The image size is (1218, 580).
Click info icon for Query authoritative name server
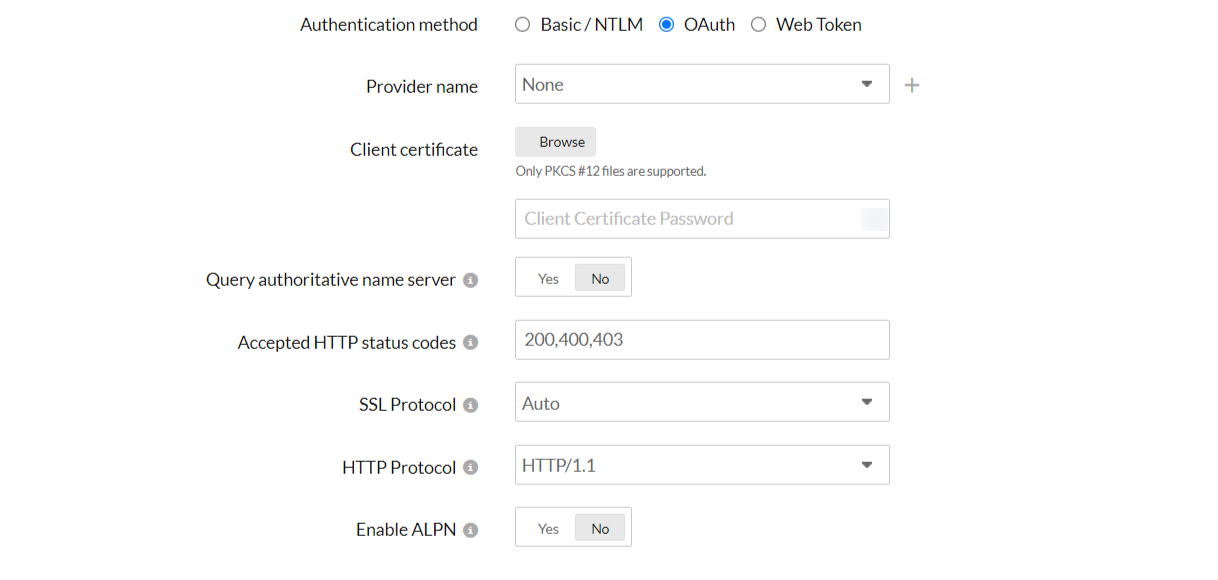point(470,280)
